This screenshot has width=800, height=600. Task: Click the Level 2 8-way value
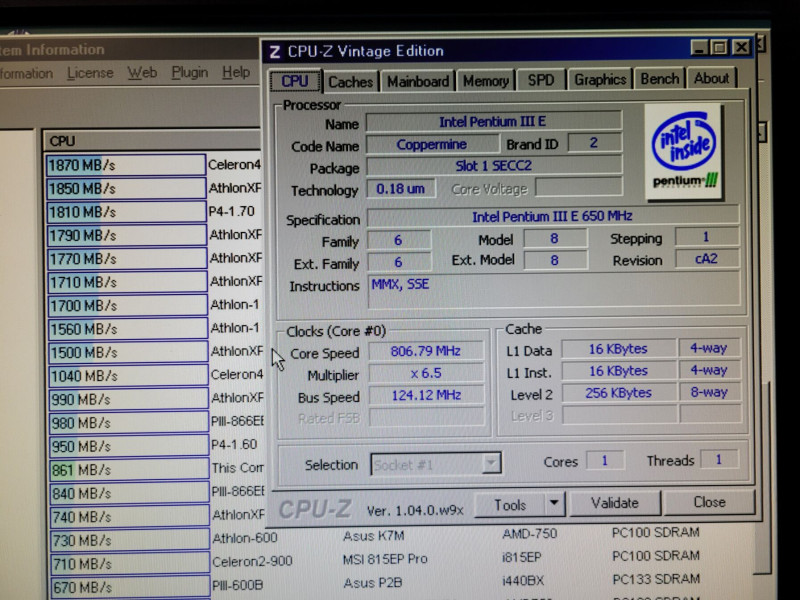point(709,392)
